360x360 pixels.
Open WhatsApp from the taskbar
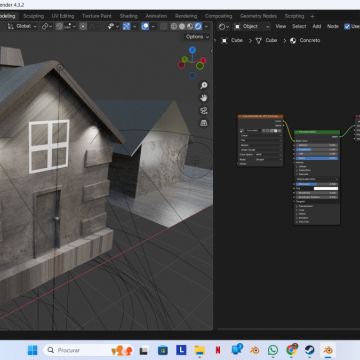coord(273,350)
